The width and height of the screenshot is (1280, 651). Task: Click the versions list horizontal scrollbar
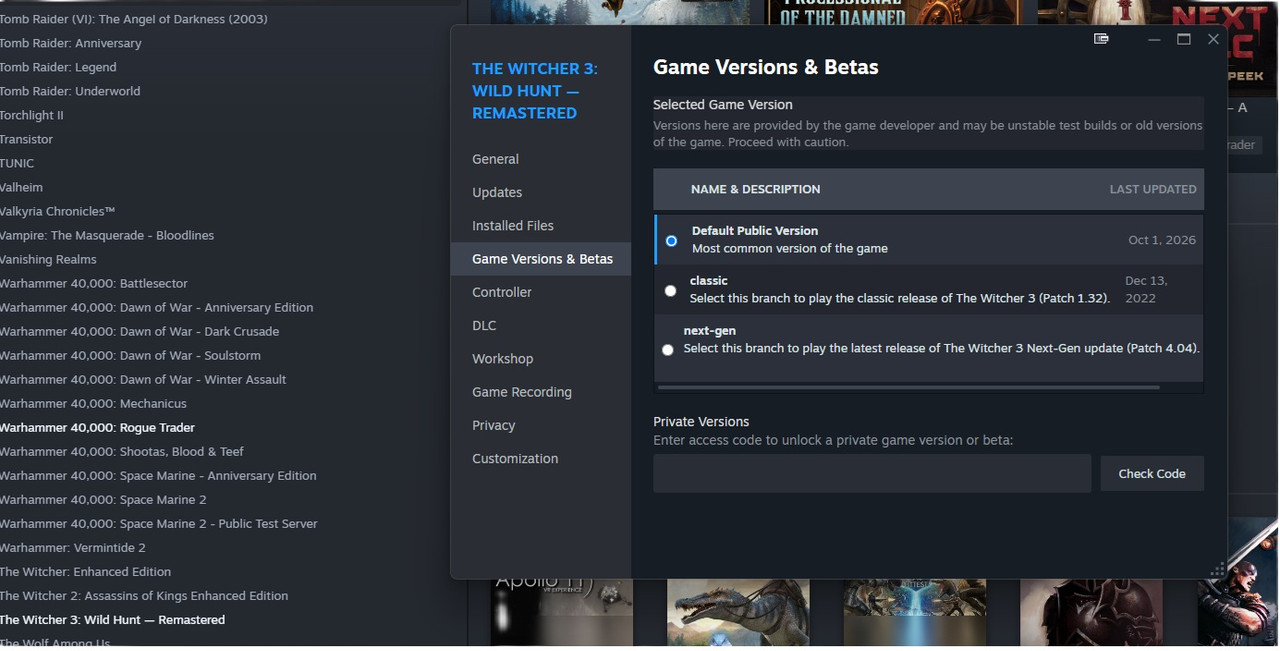[908, 387]
